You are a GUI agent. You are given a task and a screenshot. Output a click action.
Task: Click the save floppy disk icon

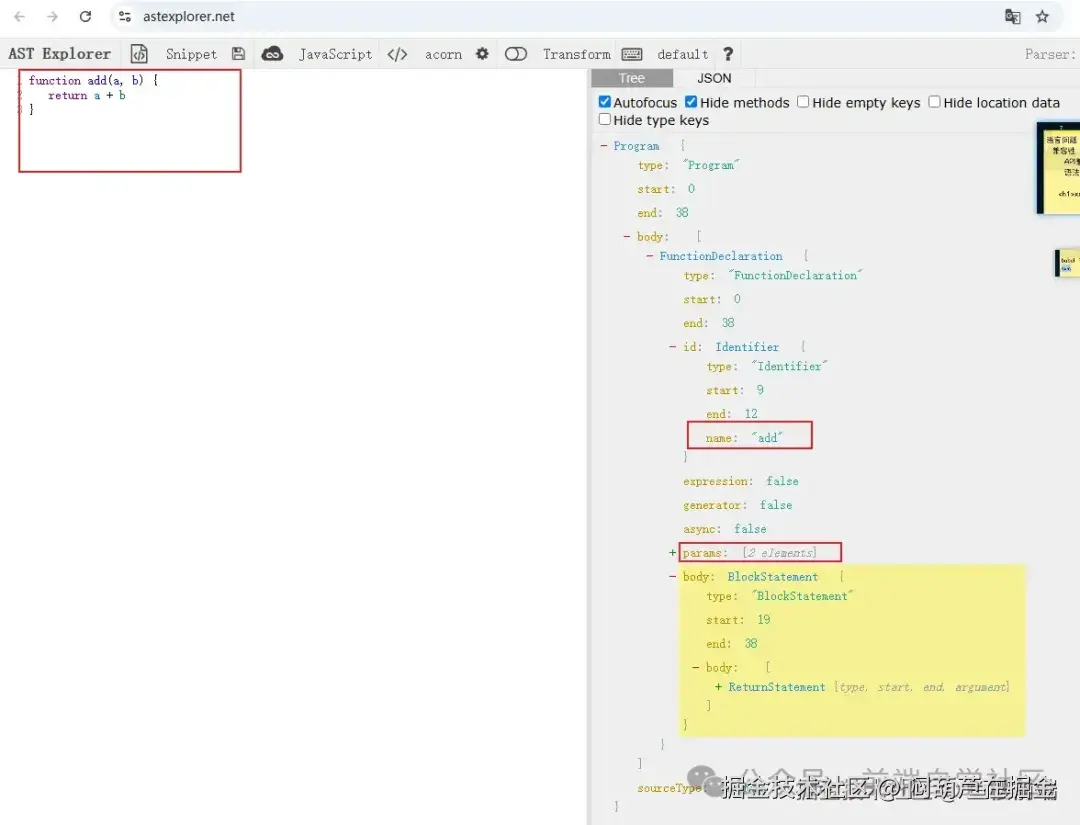tap(238, 54)
